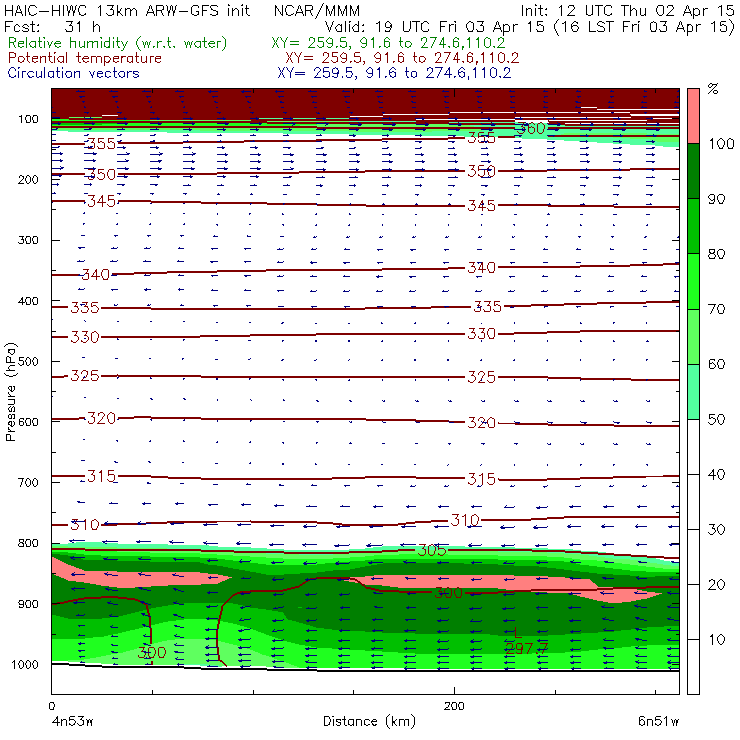The image size is (740, 740).
Task: Click the '800' pressure axis tick label
Action: click(x=28, y=543)
